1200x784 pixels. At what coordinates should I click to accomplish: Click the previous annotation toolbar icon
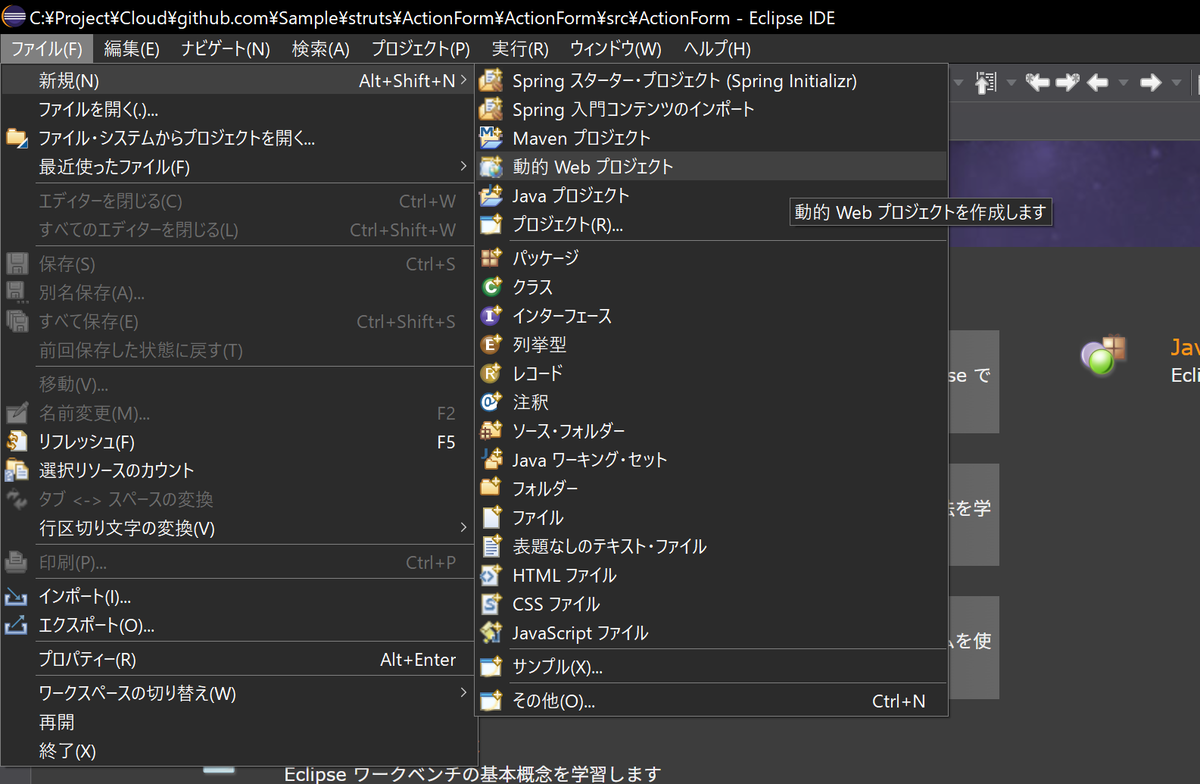click(987, 83)
